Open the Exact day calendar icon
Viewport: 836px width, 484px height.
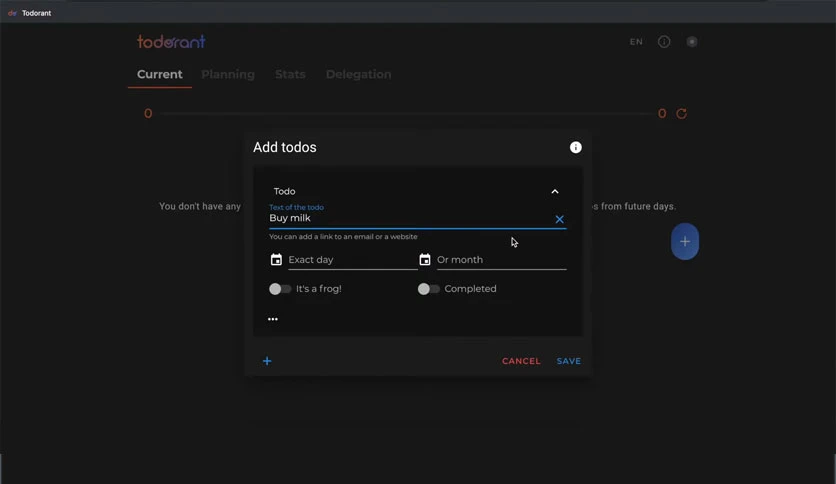(x=276, y=260)
